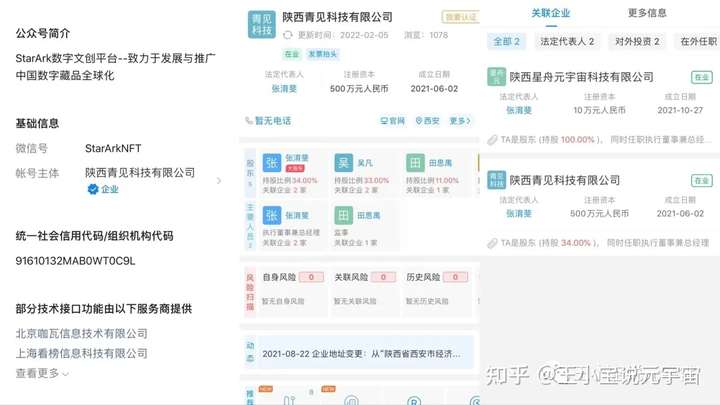This screenshot has width=720, height=405.
Task: Tap 上海看榜信息科技有限公司
Action: pos(82,353)
